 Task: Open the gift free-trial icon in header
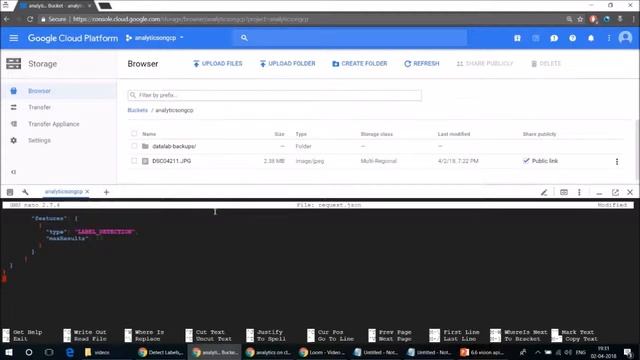[x=517, y=38]
